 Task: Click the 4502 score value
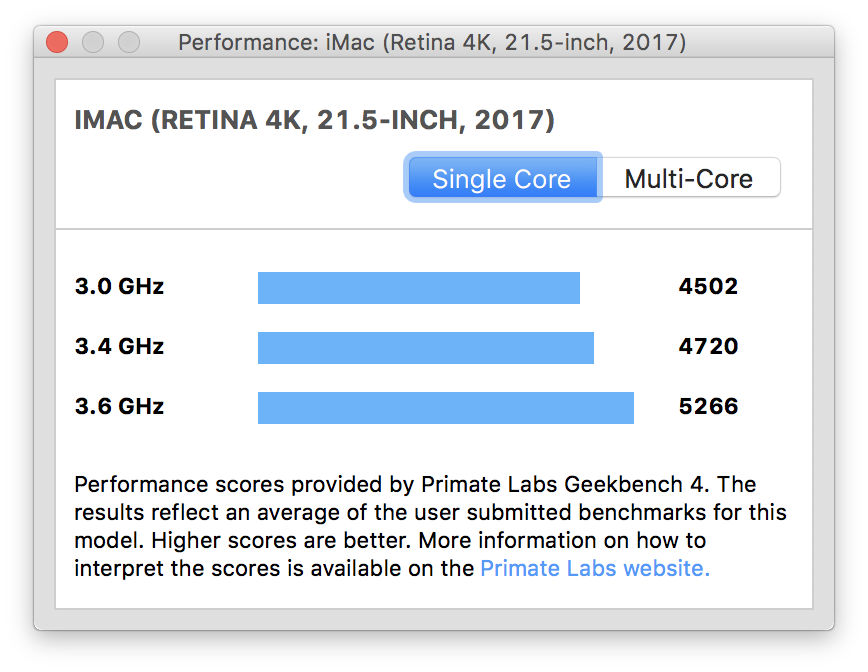(709, 287)
